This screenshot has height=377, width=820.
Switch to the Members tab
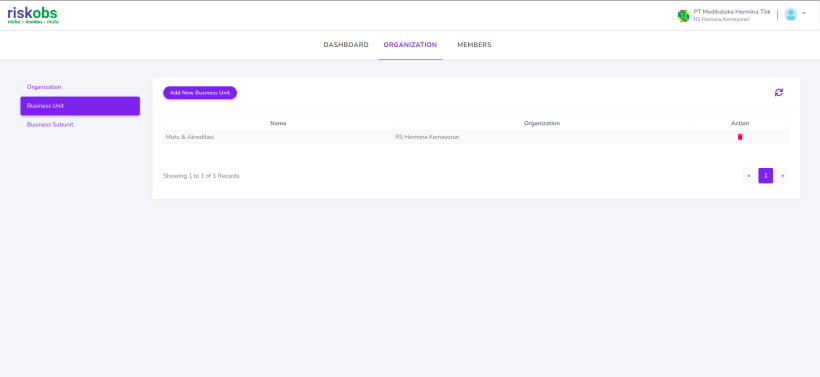point(474,45)
